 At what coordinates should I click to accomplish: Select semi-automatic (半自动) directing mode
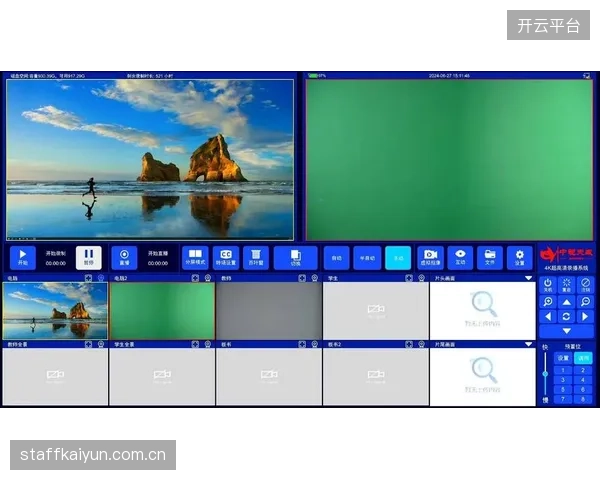pos(367,258)
